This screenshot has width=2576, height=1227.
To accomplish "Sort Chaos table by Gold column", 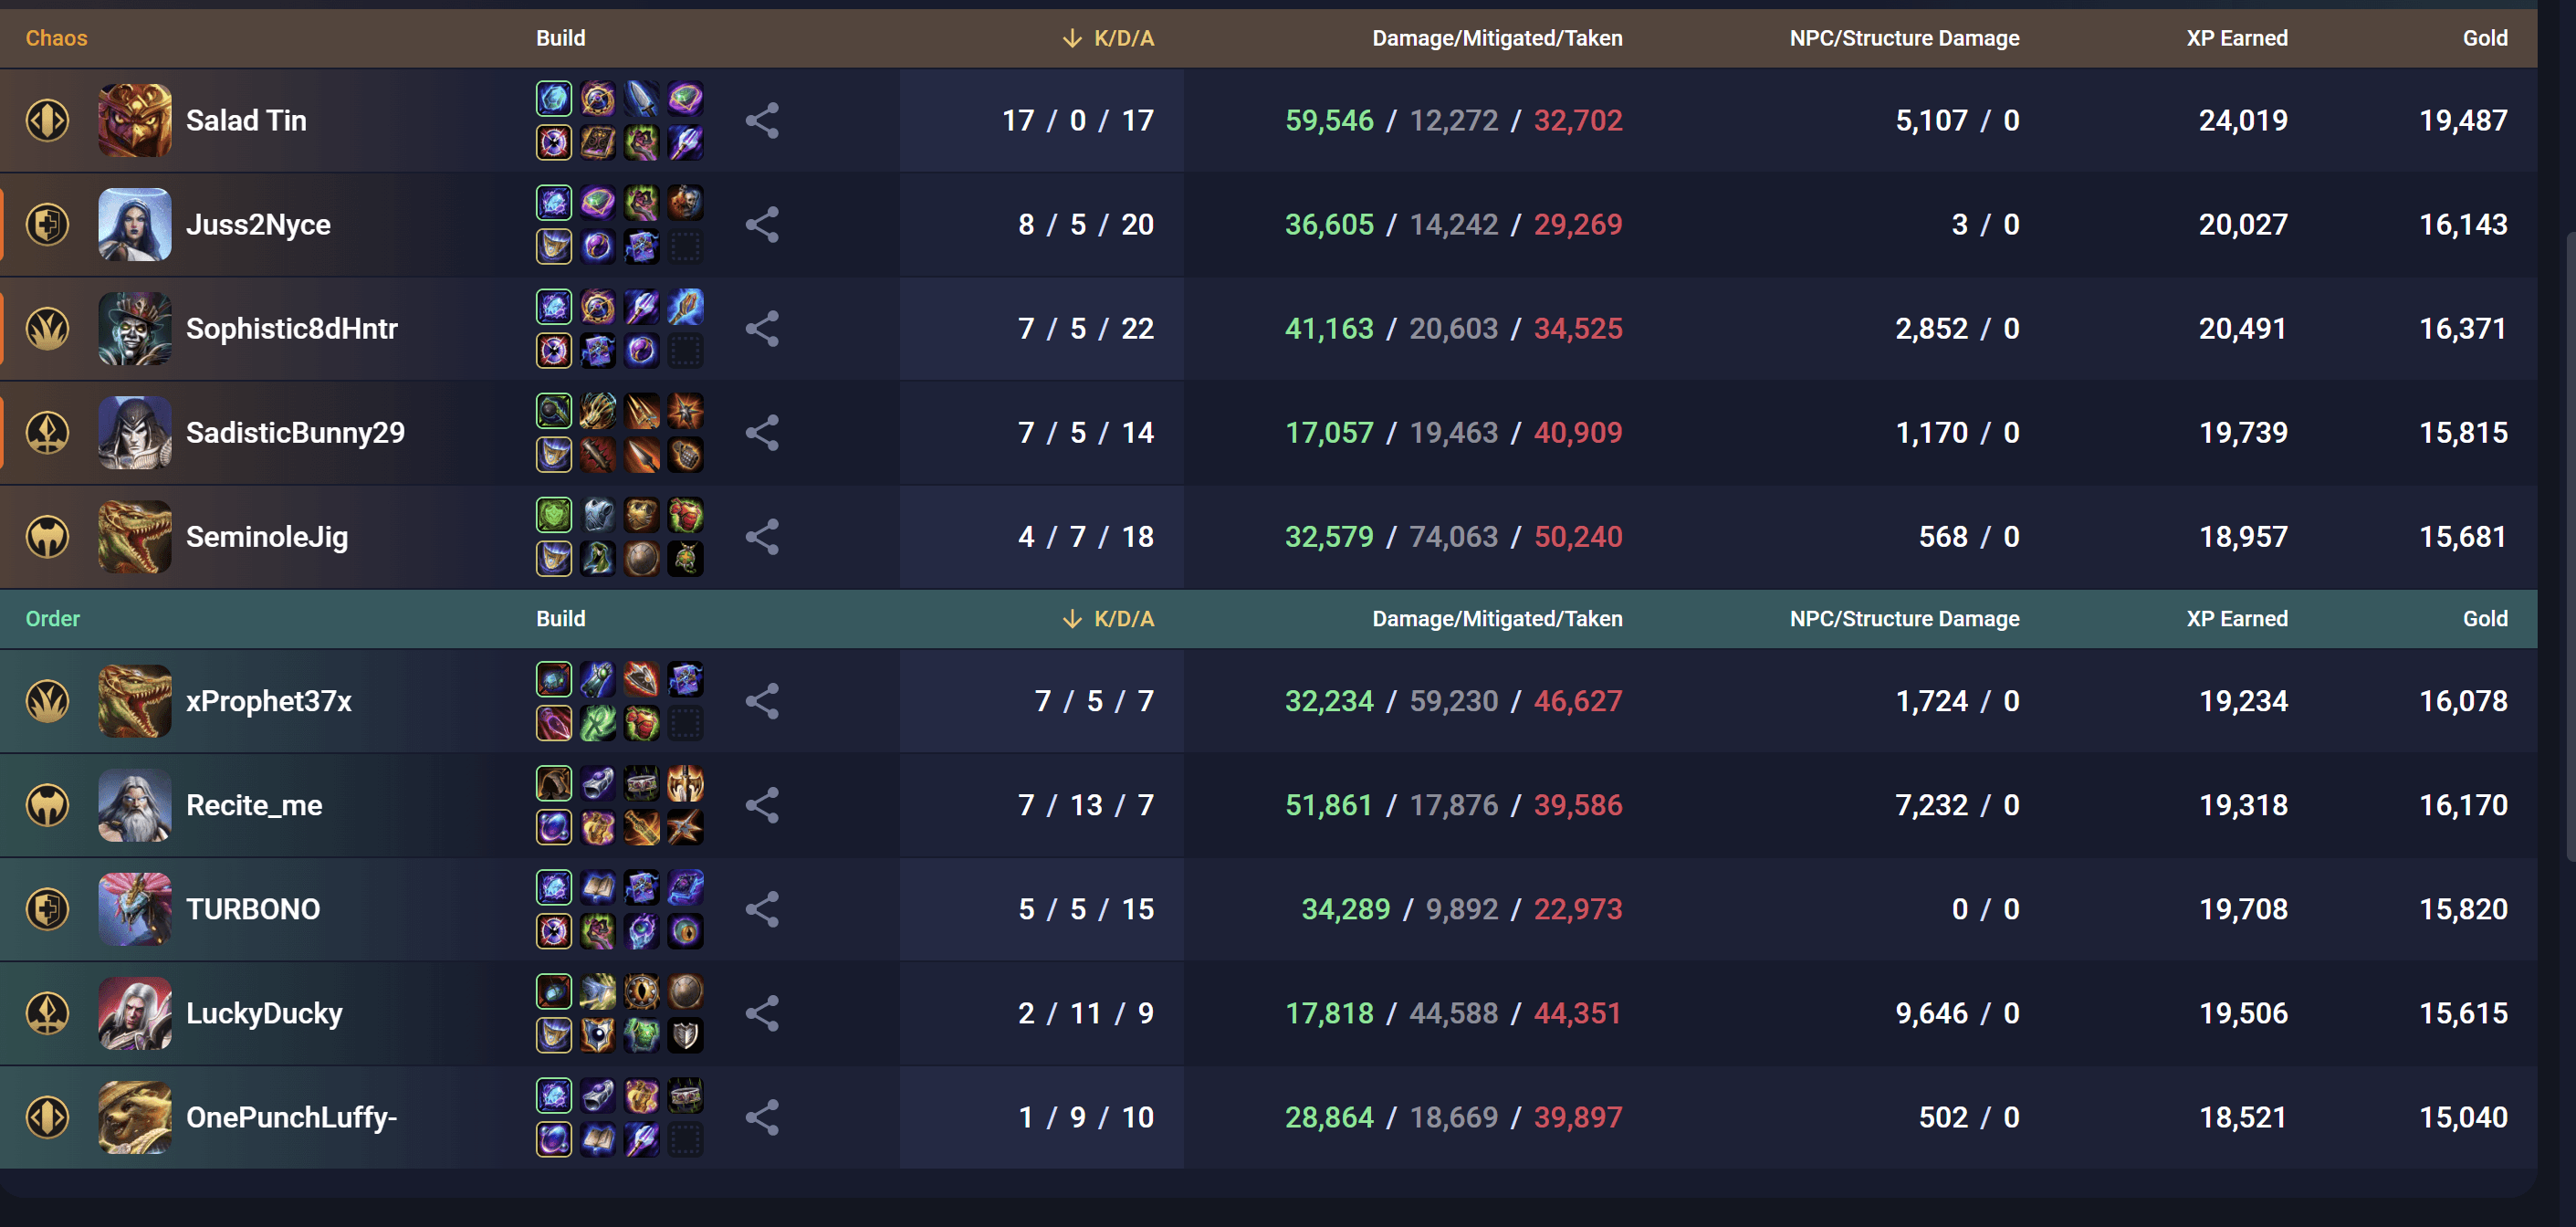I will pyautogui.click(x=2484, y=38).
